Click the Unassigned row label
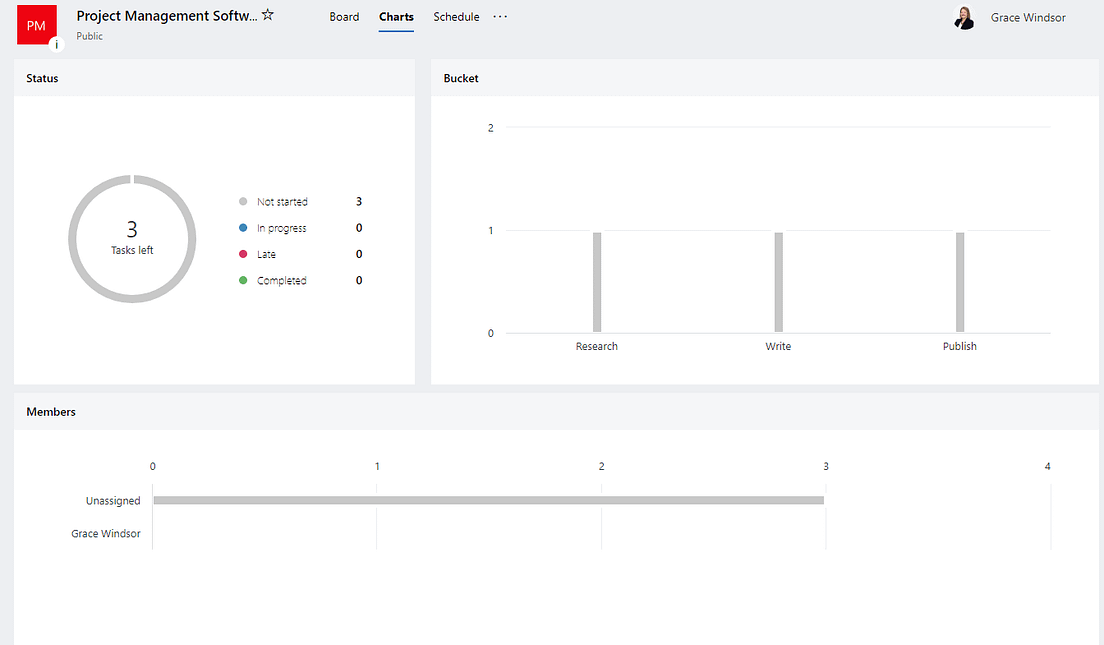 [113, 501]
